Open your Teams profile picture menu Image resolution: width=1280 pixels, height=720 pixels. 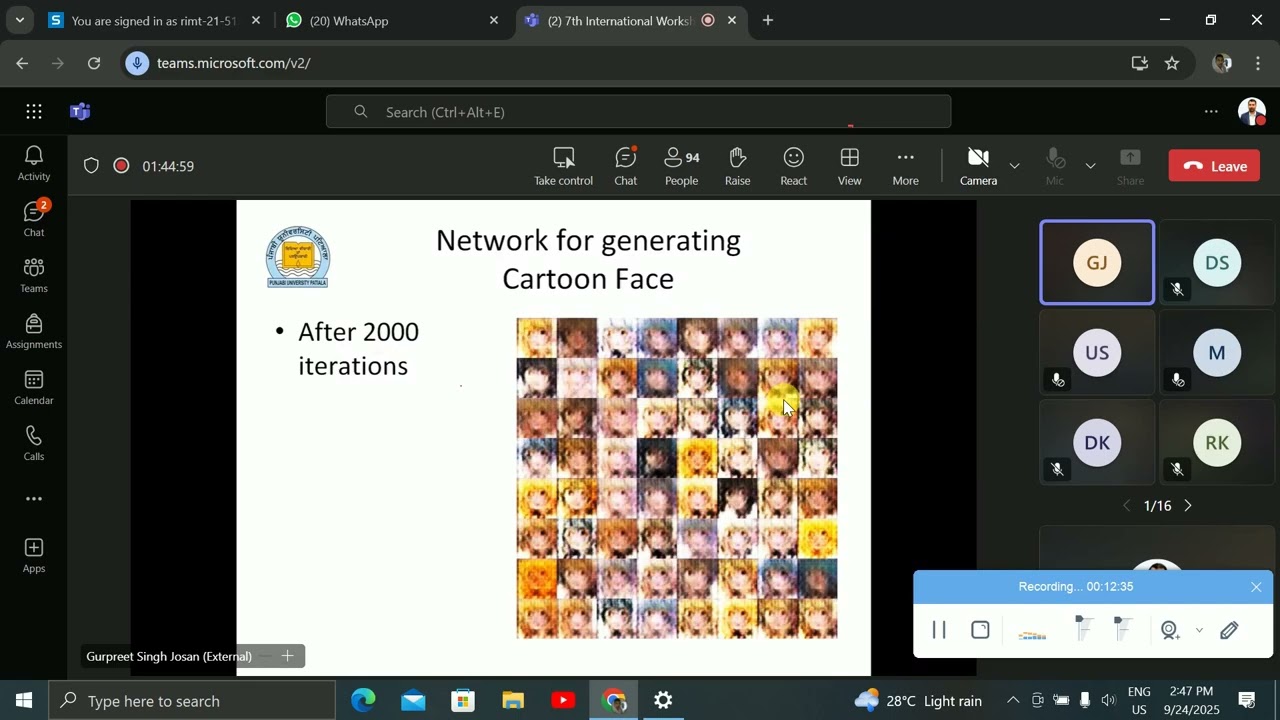pos(1252,112)
